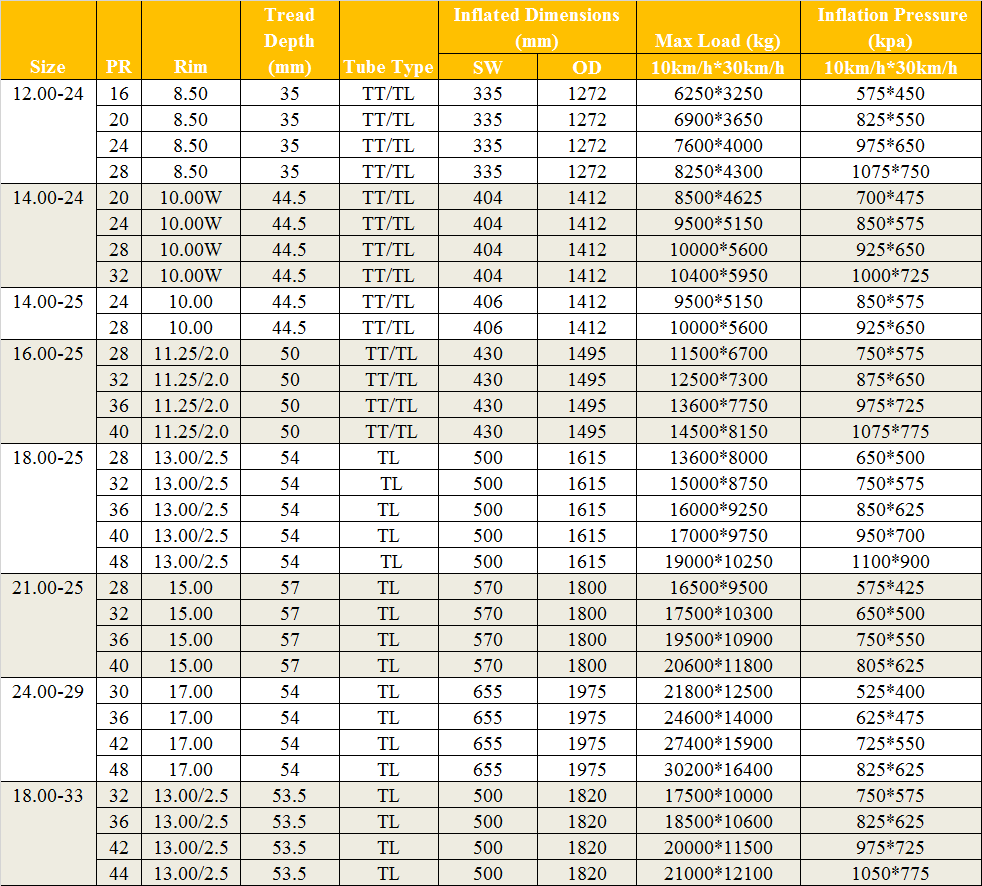Select the 16.00-25 size cell

click(x=48, y=353)
